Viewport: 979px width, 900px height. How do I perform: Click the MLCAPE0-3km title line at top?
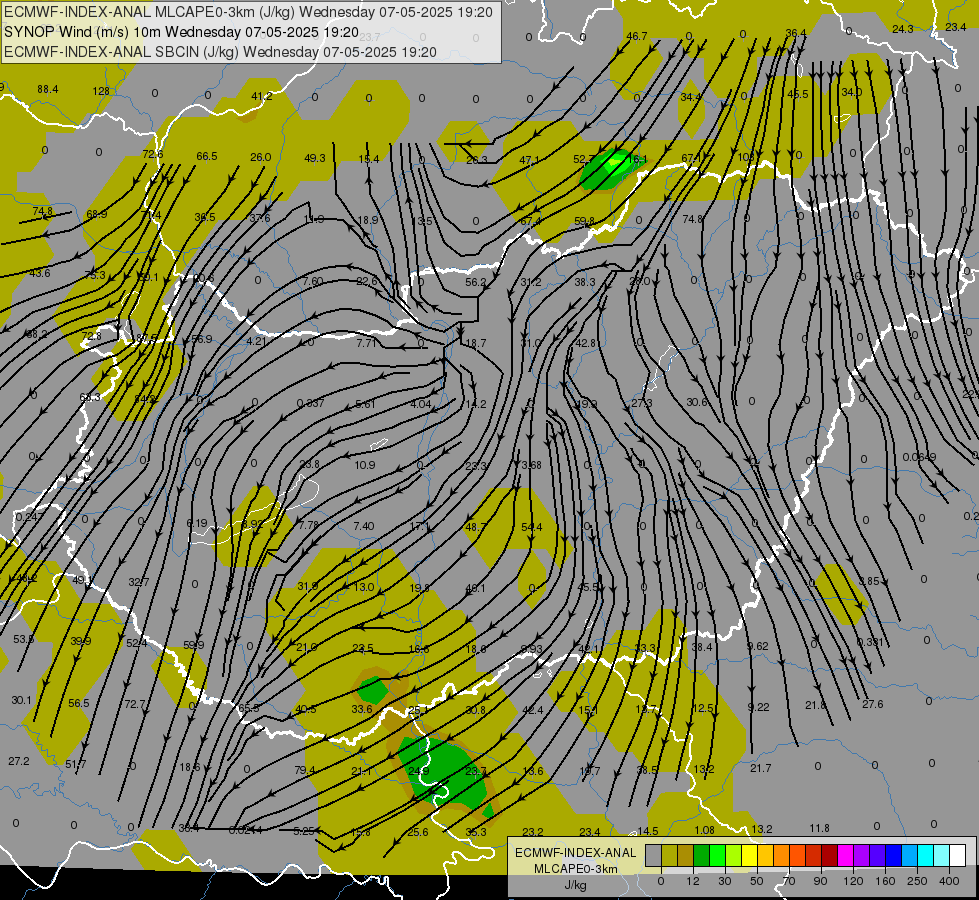point(248,12)
